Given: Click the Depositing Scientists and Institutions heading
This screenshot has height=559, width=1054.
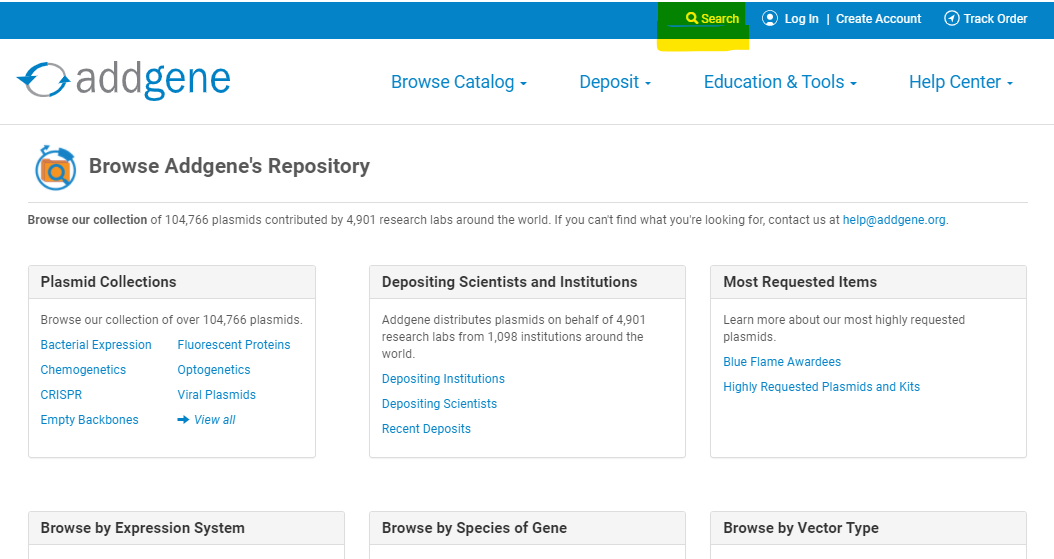Looking at the screenshot, I should pyautogui.click(x=510, y=282).
